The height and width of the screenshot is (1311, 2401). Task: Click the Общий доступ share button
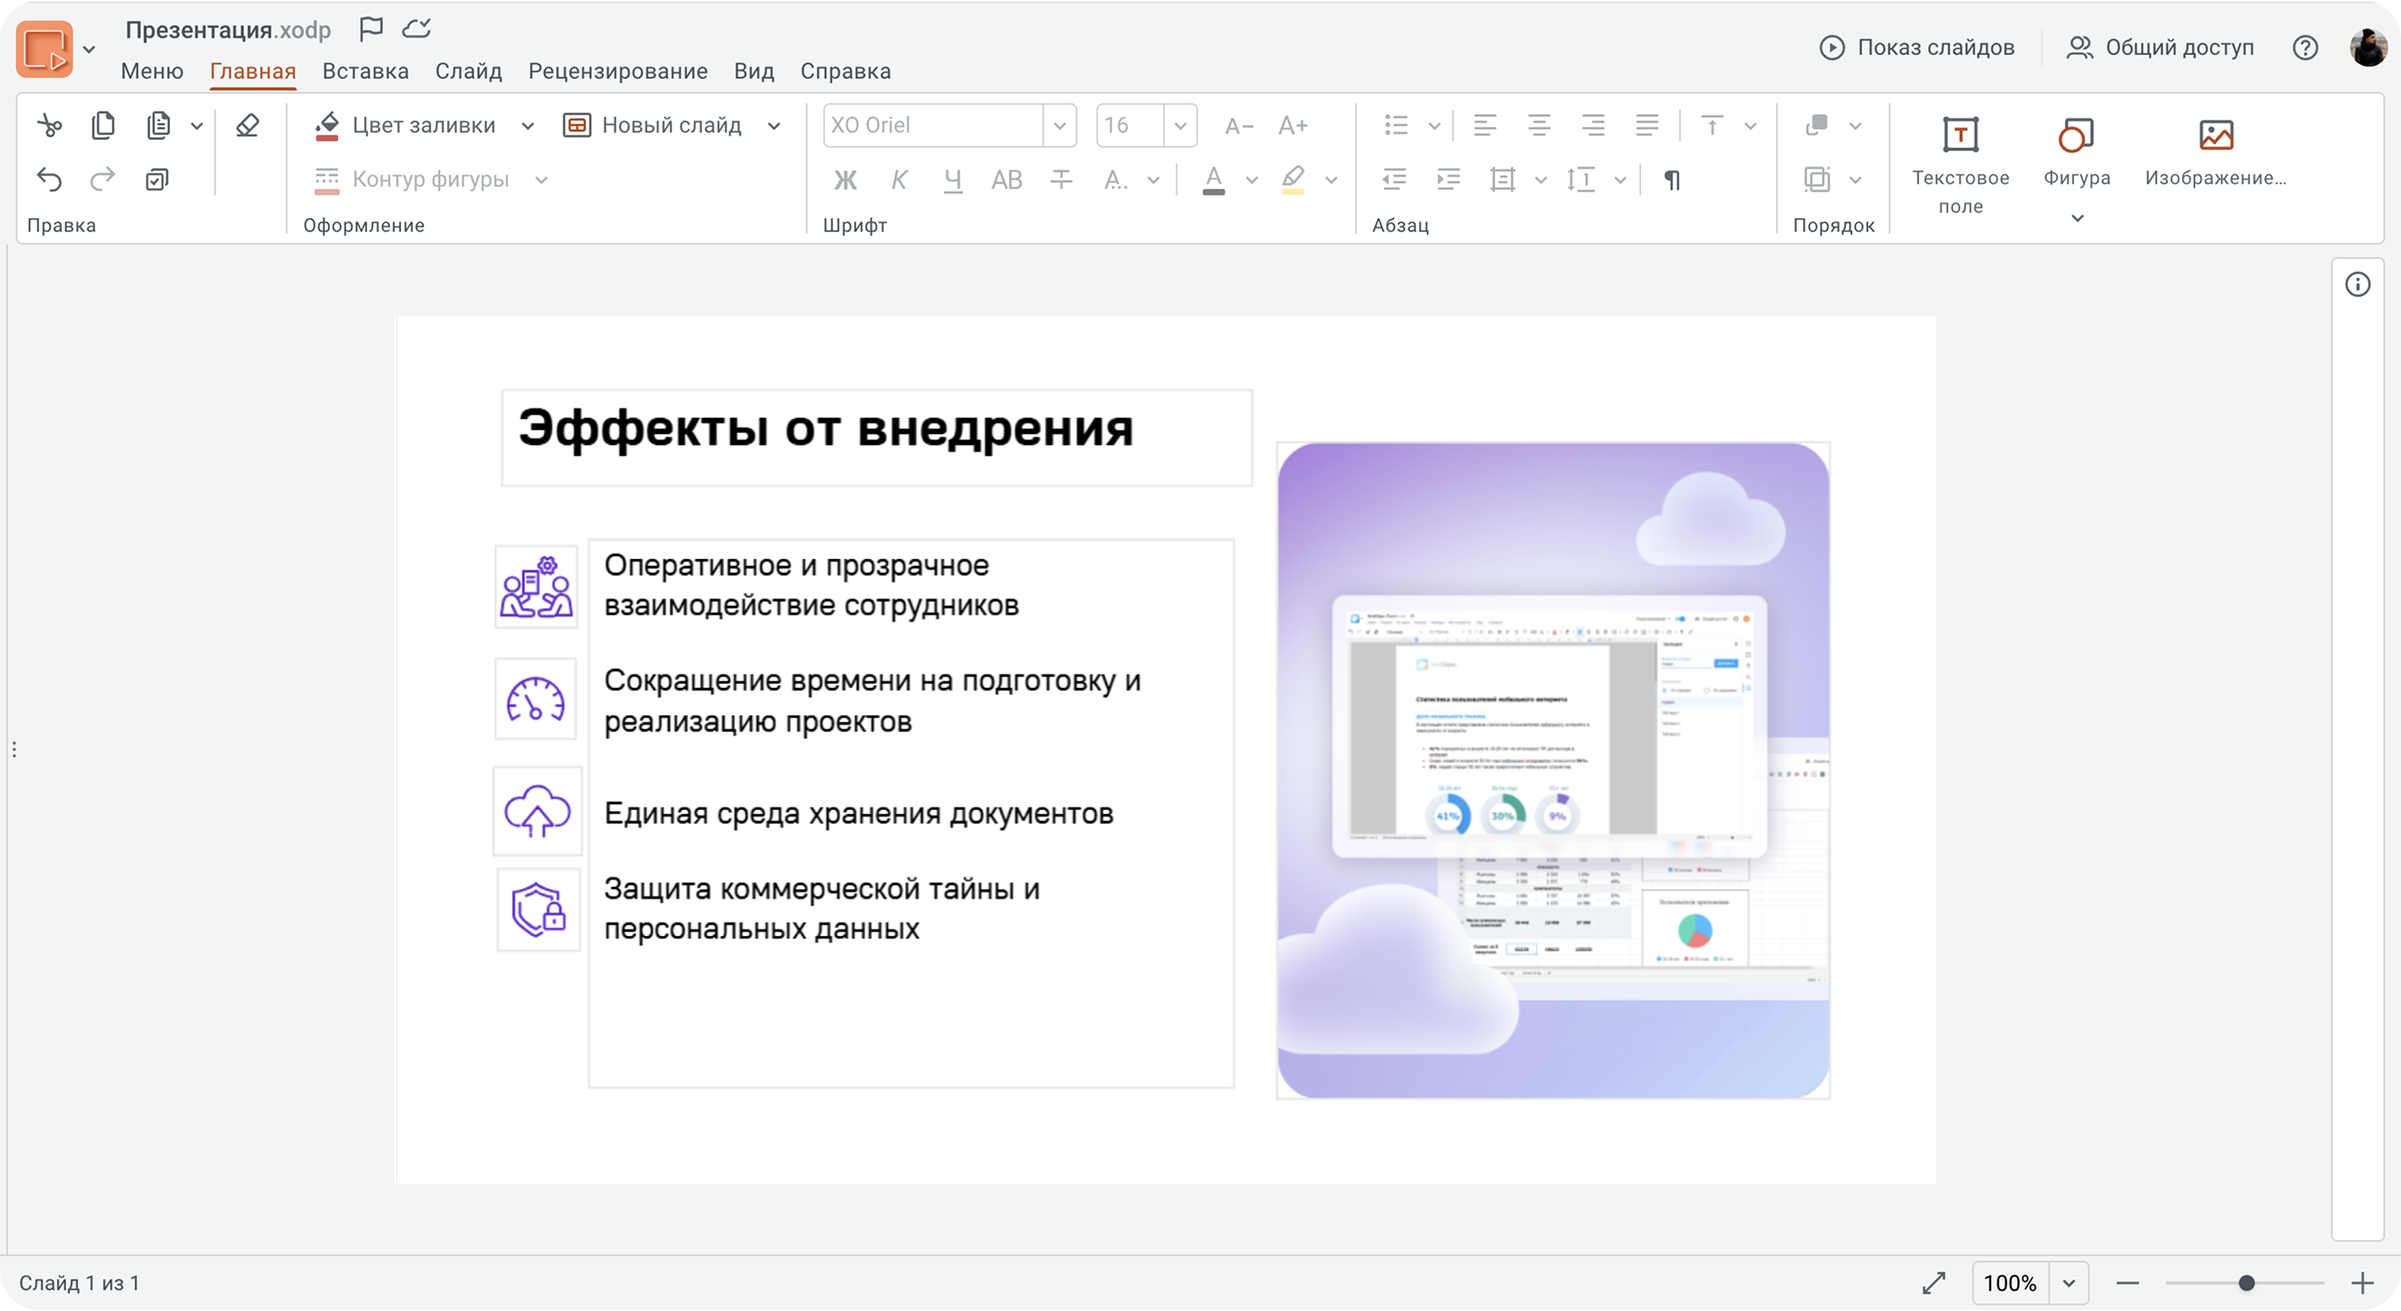tap(2160, 47)
